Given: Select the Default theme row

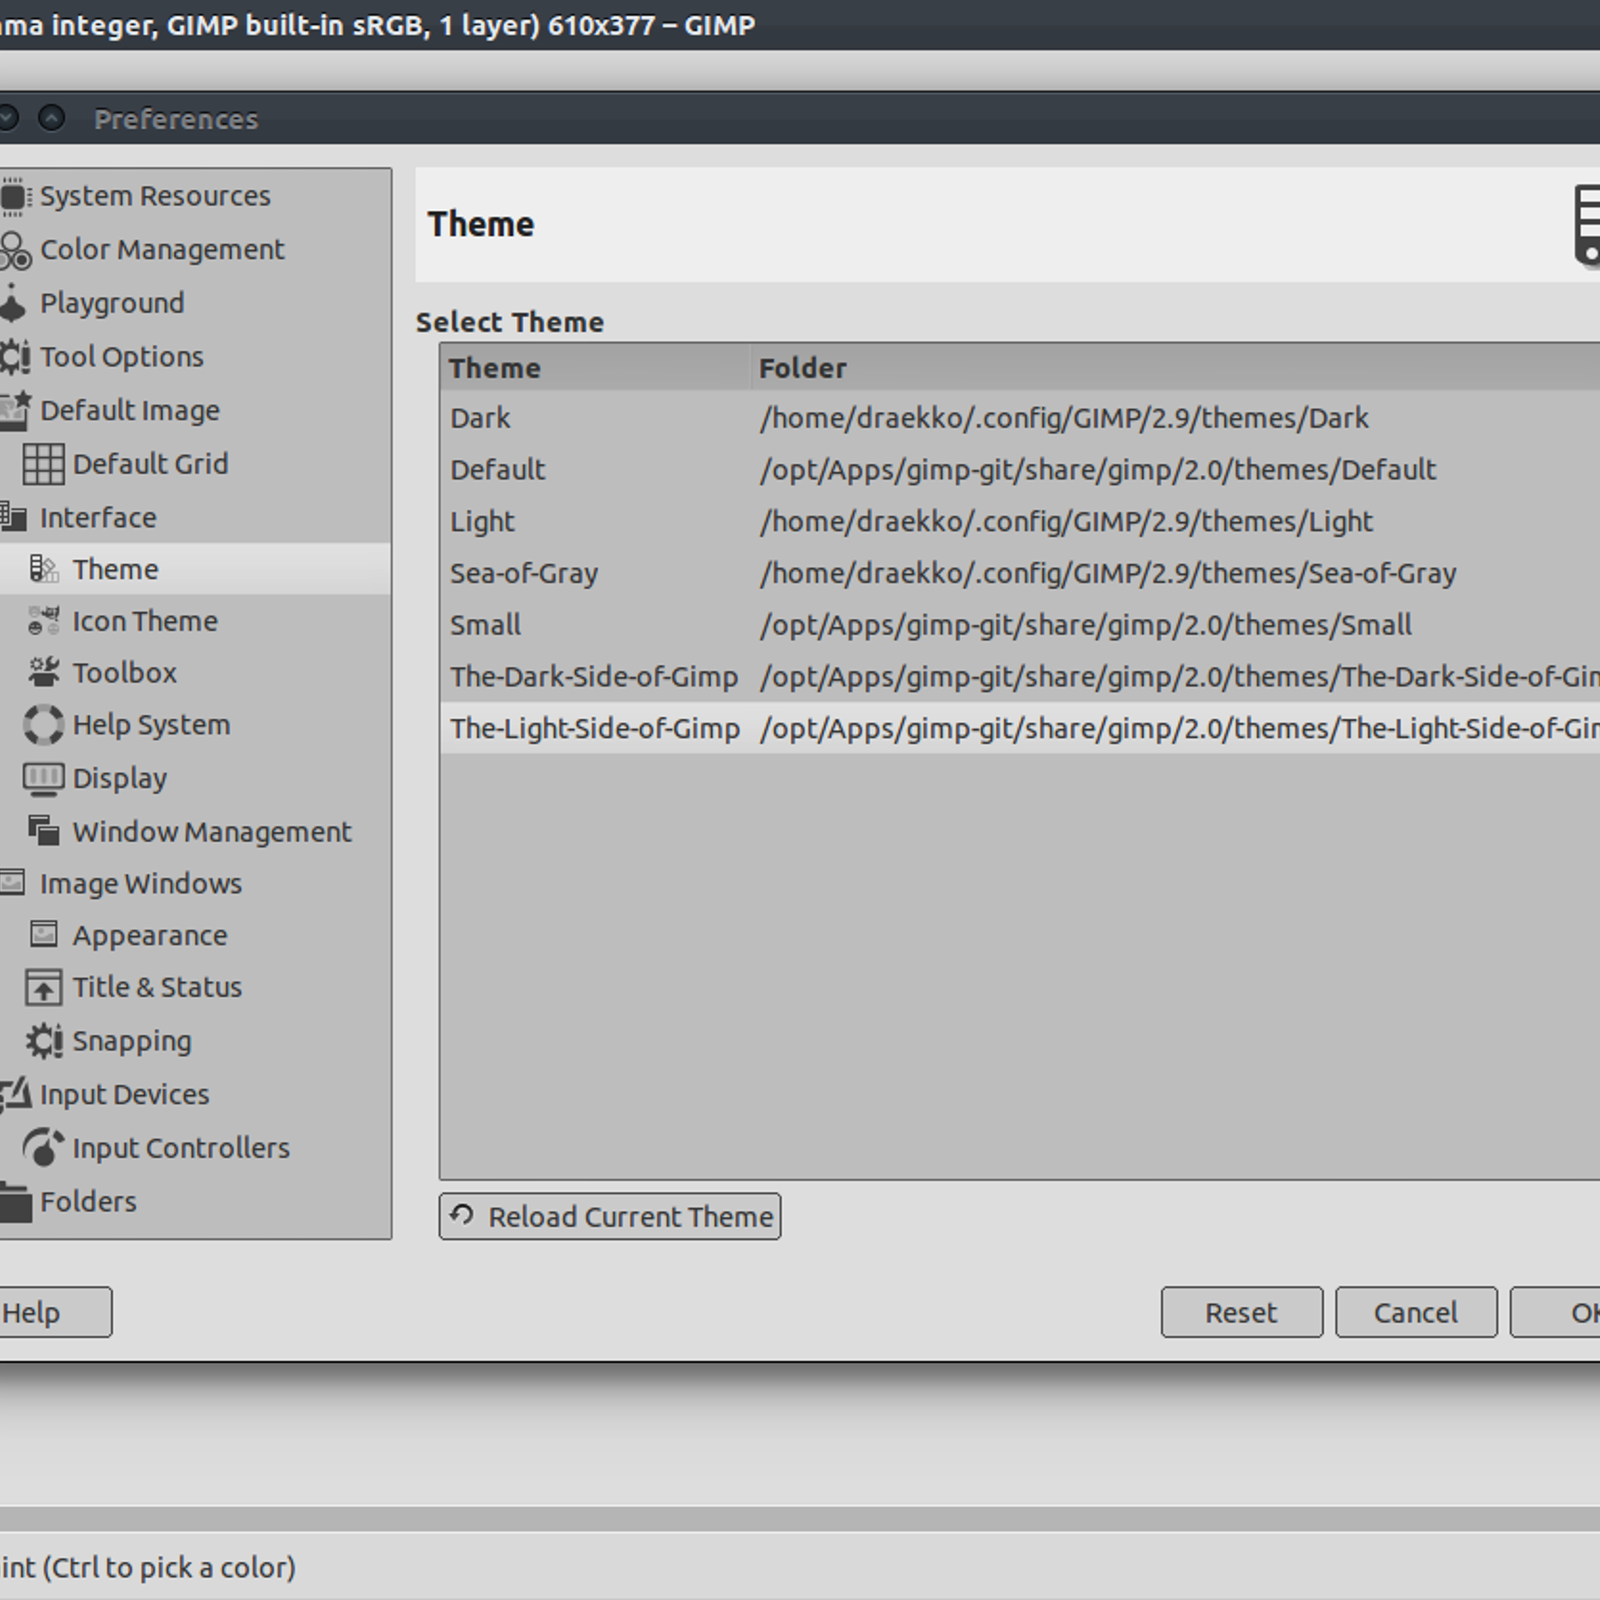Looking at the screenshot, I should click(x=1020, y=470).
